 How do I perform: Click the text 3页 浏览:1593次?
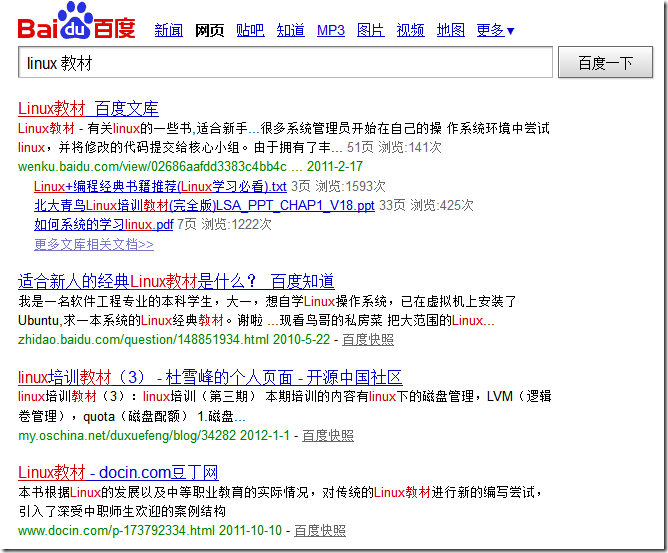pos(338,186)
